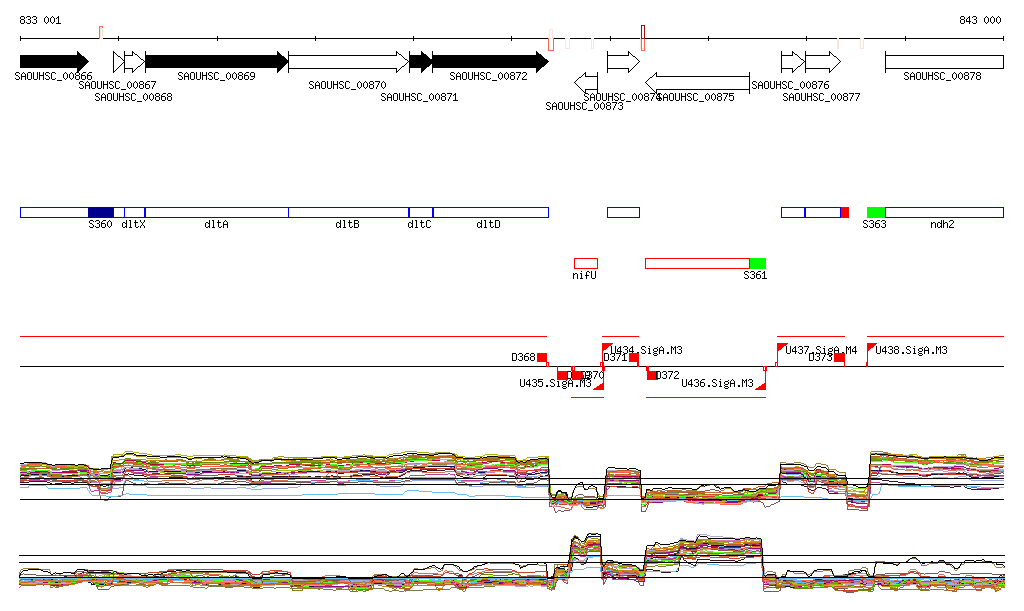
Task: Click the green S363 segment
Action: click(876, 212)
